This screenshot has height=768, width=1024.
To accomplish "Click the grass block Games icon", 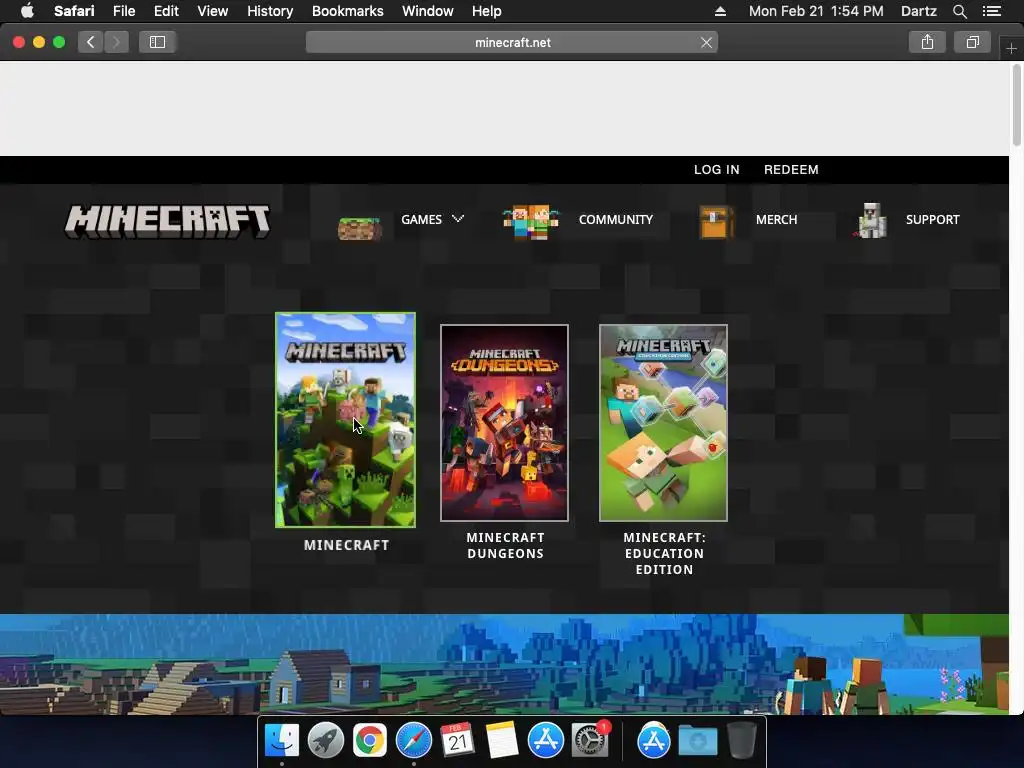I will click(359, 229).
